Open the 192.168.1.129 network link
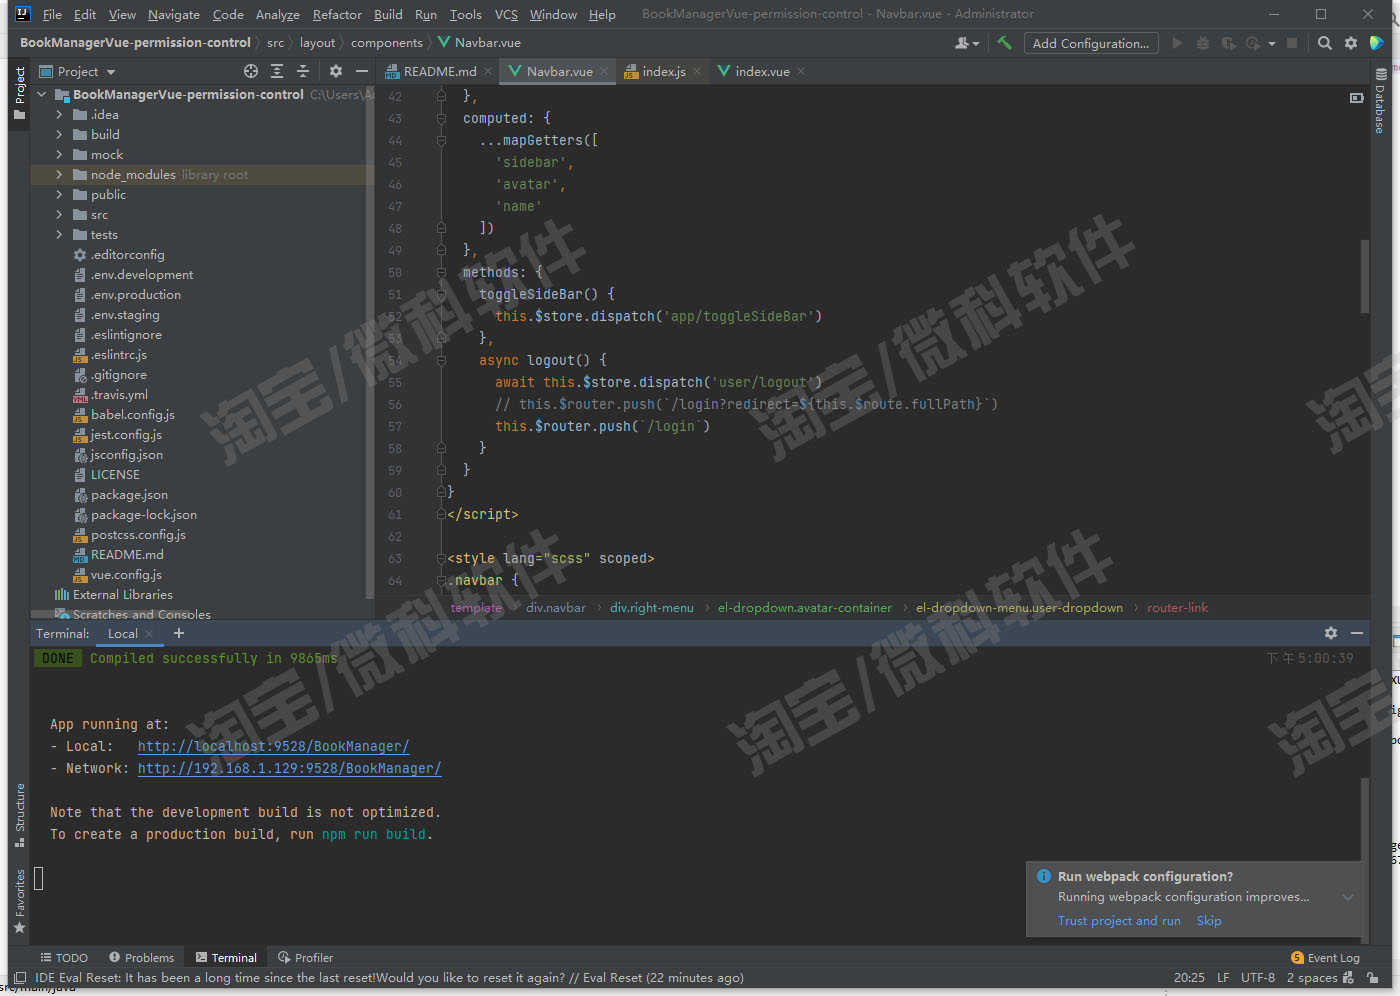 click(x=289, y=768)
